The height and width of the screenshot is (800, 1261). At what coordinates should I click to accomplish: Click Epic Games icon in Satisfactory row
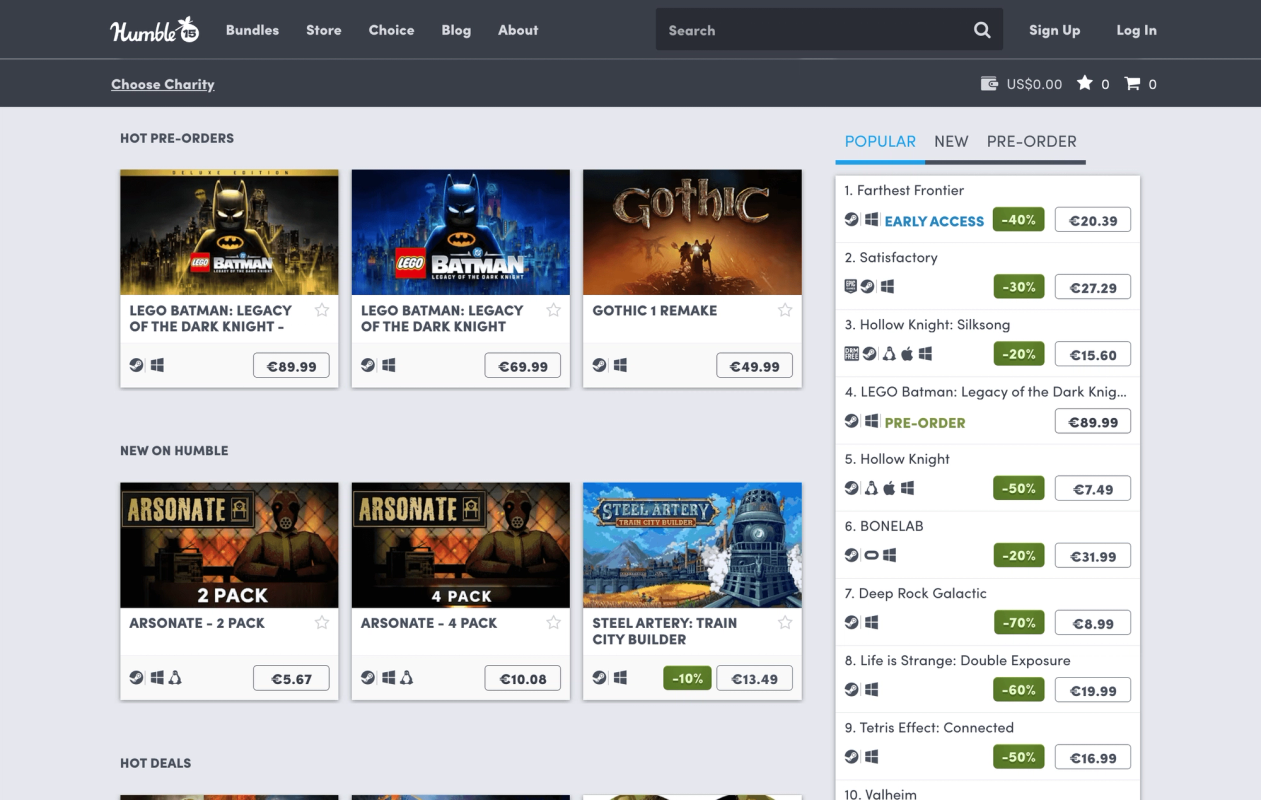tap(851, 287)
